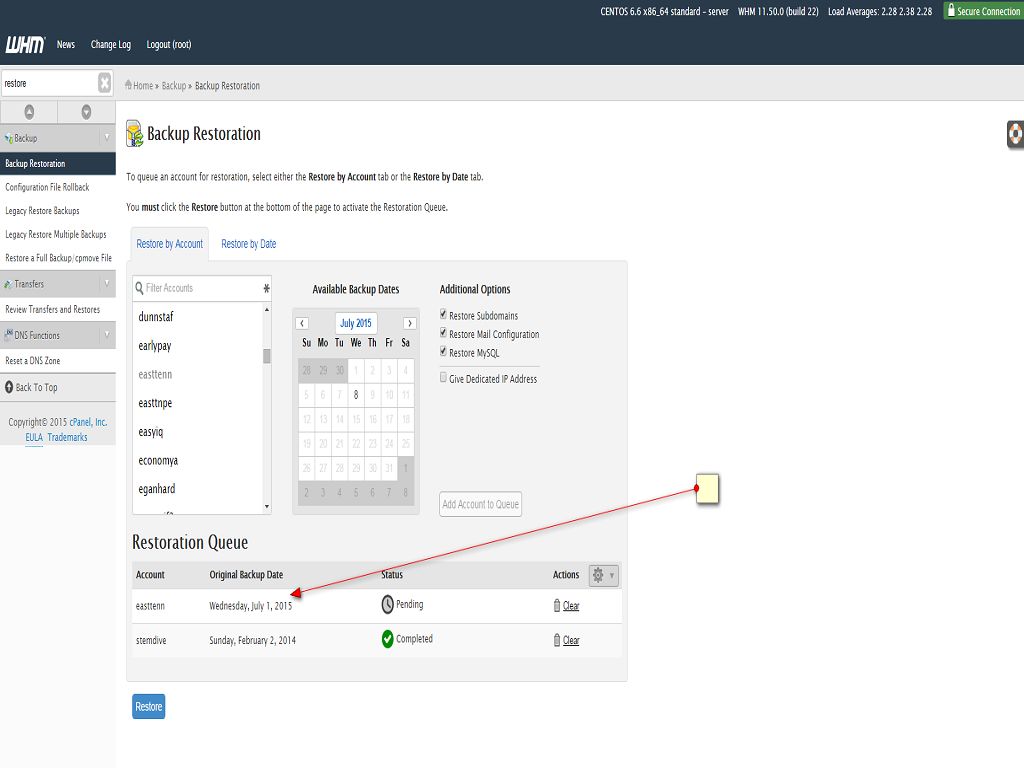Click Clear link for stemdive
This screenshot has height=768, width=1024.
571,640
